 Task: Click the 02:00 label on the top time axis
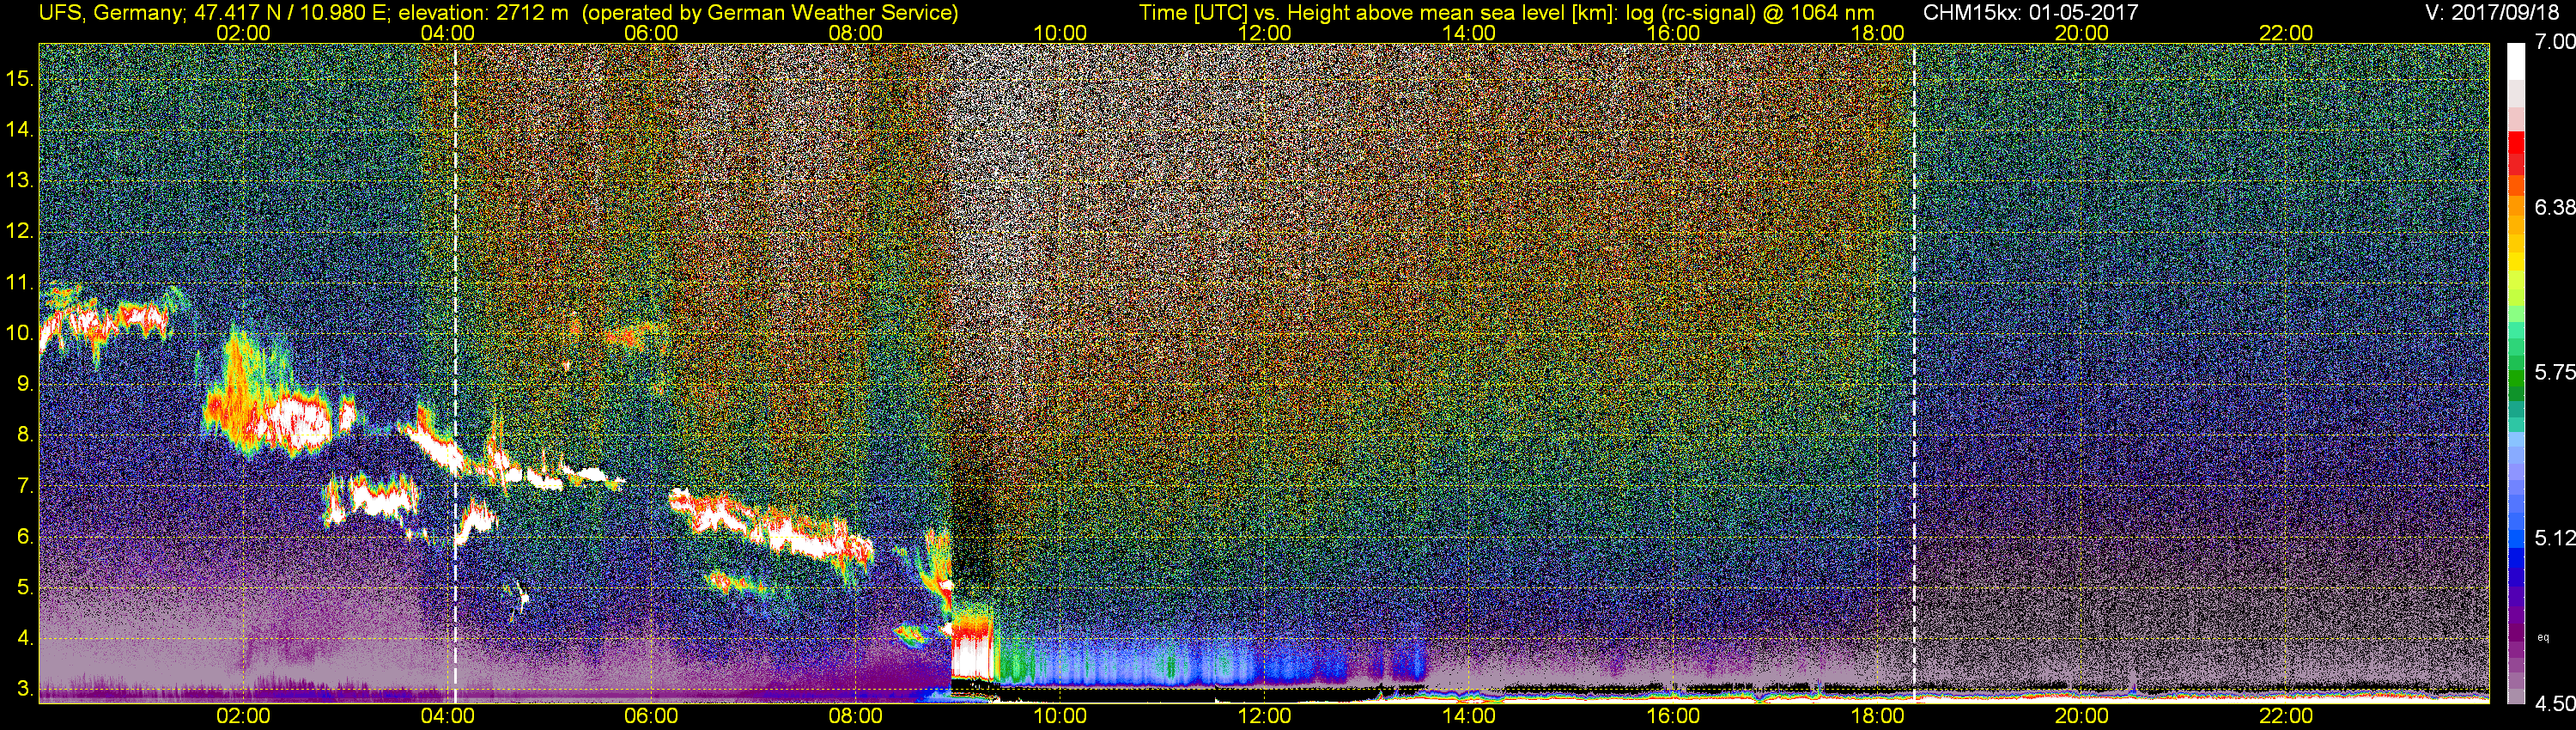click(x=243, y=32)
